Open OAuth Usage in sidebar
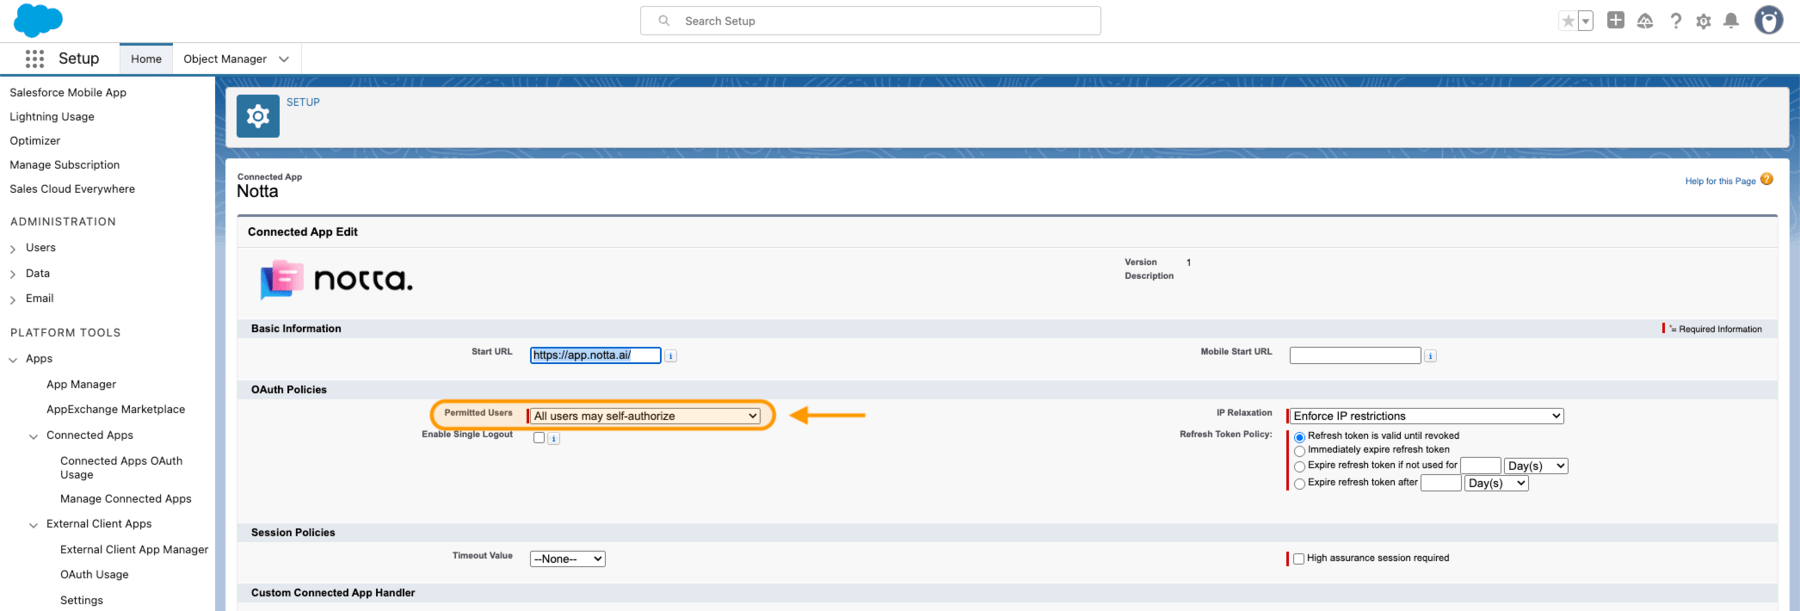1800x611 pixels. click(x=94, y=575)
